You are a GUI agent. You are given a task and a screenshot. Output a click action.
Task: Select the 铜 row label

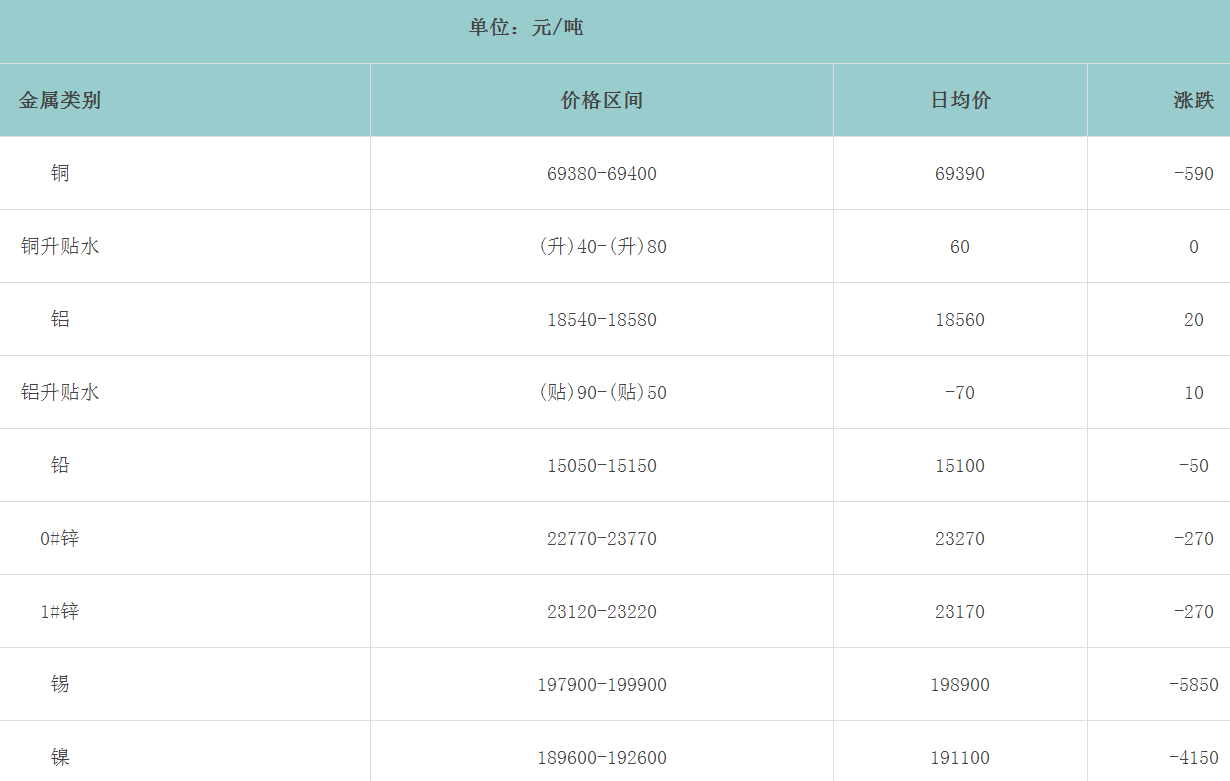click(60, 173)
